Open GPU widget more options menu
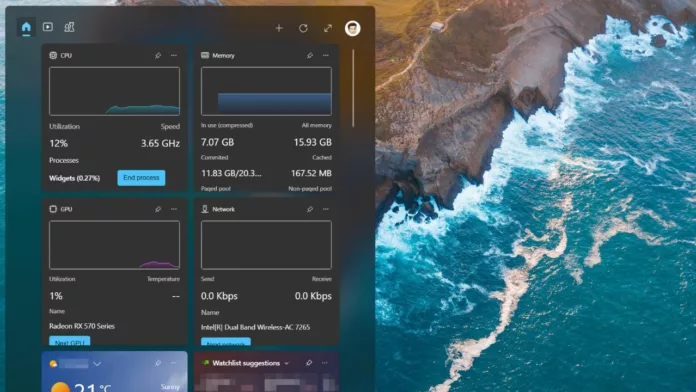 click(x=174, y=209)
